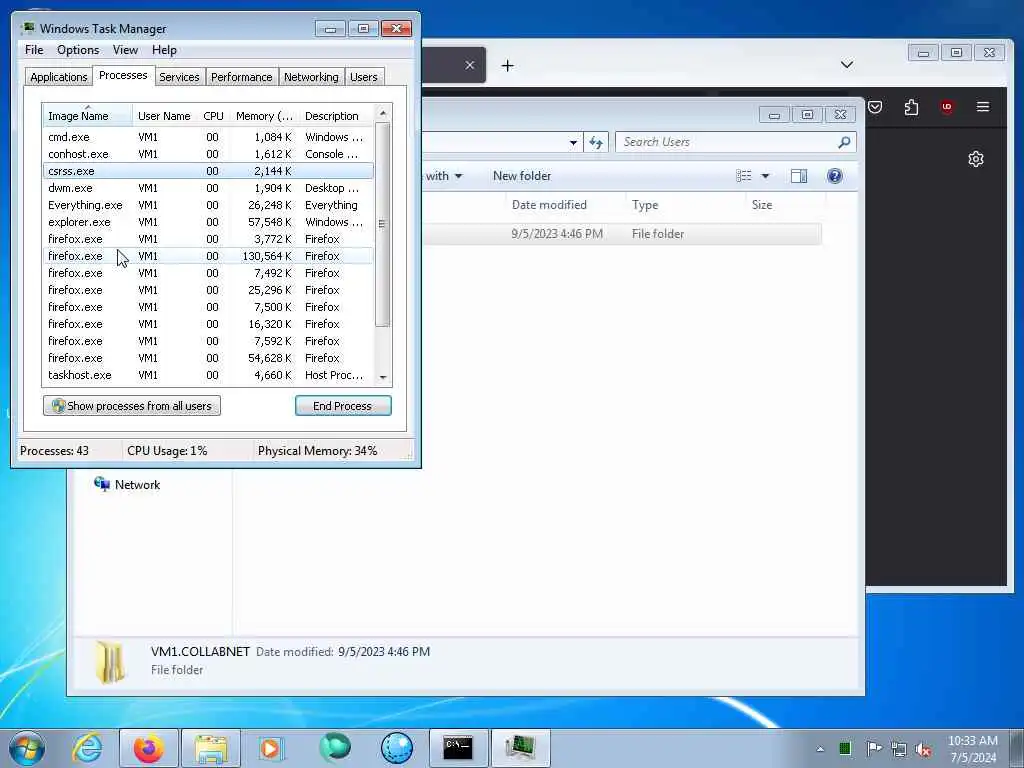Click the Pocket icon in Firefox toolbar

pyautogui.click(x=875, y=107)
